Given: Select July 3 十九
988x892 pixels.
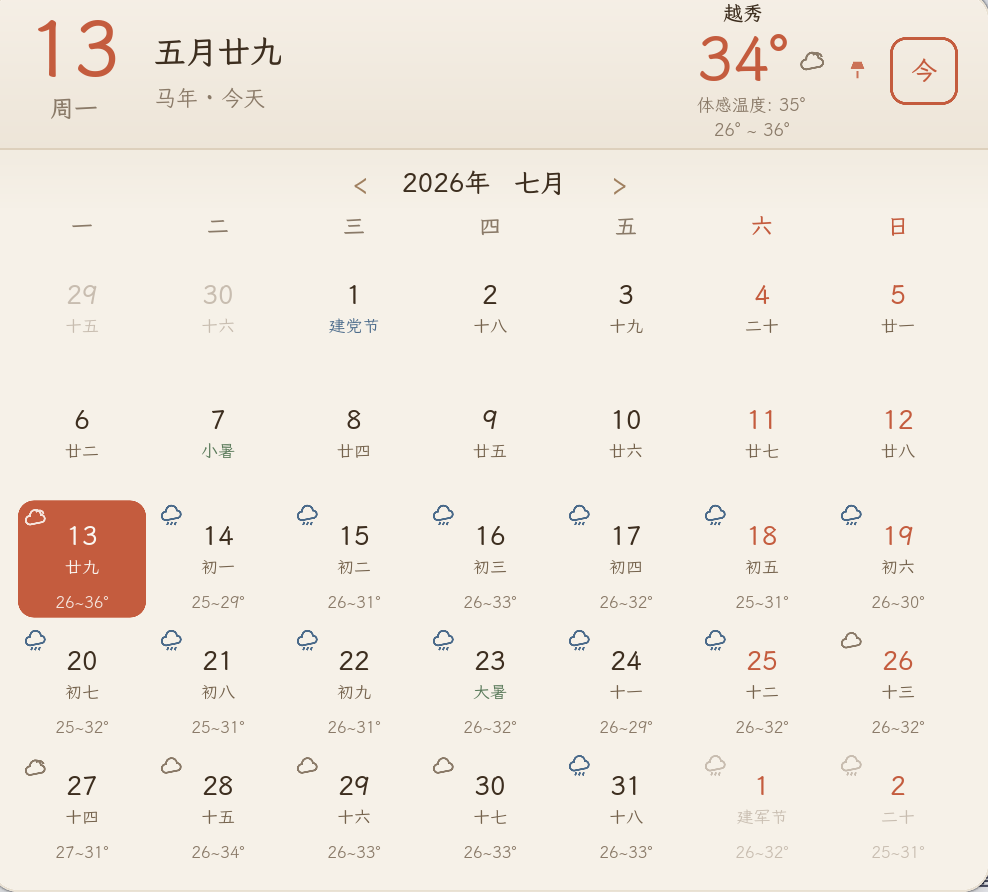Looking at the screenshot, I should [x=626, y=308].
